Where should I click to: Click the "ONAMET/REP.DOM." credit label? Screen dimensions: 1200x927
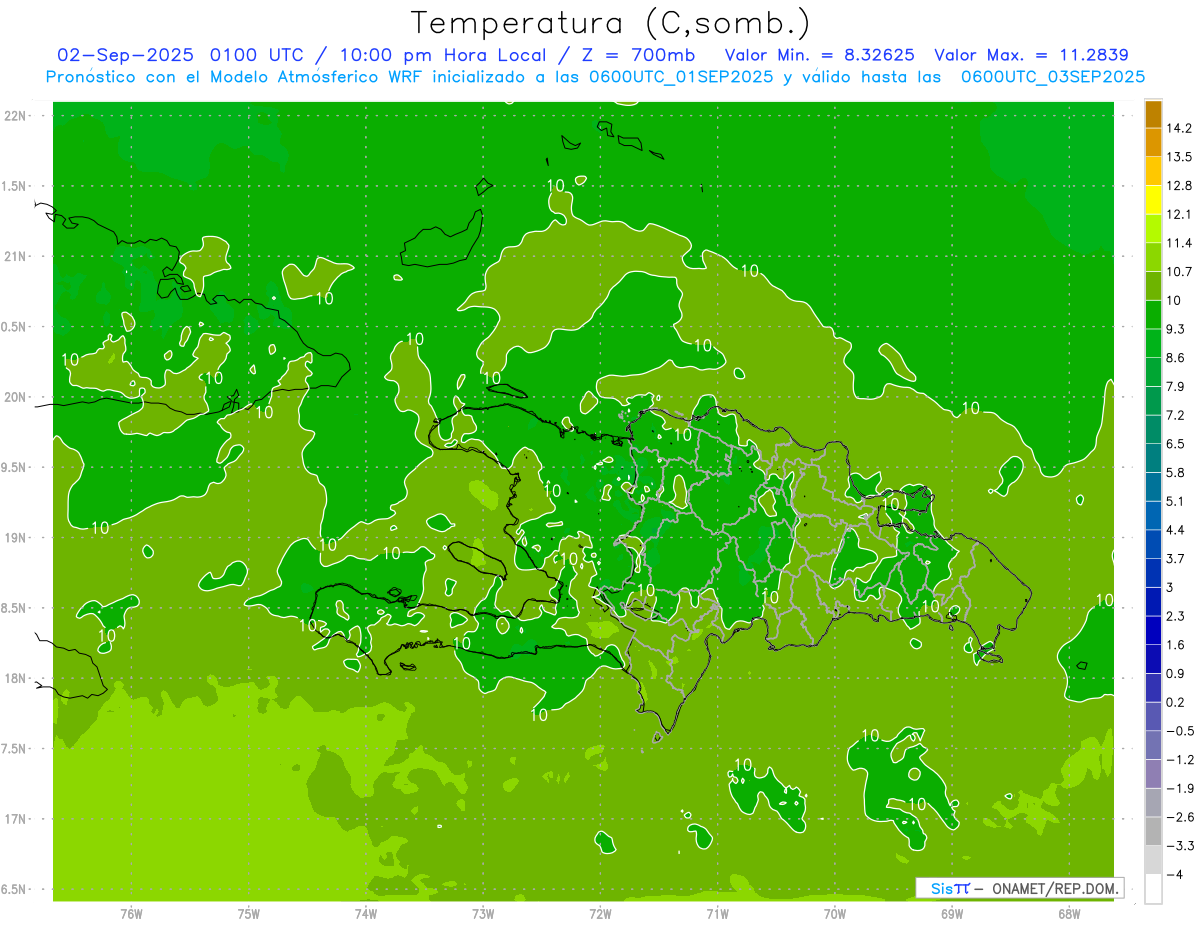coord(1057,888)
